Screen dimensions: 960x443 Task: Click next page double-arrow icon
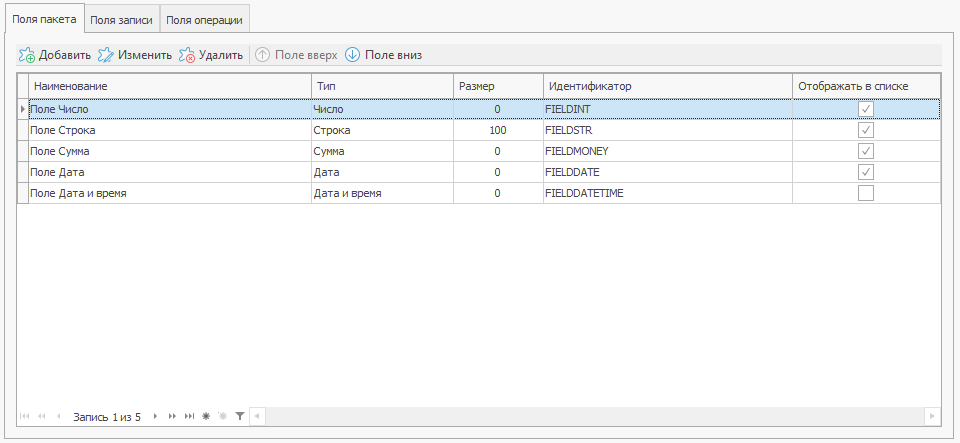click(172, 416)
